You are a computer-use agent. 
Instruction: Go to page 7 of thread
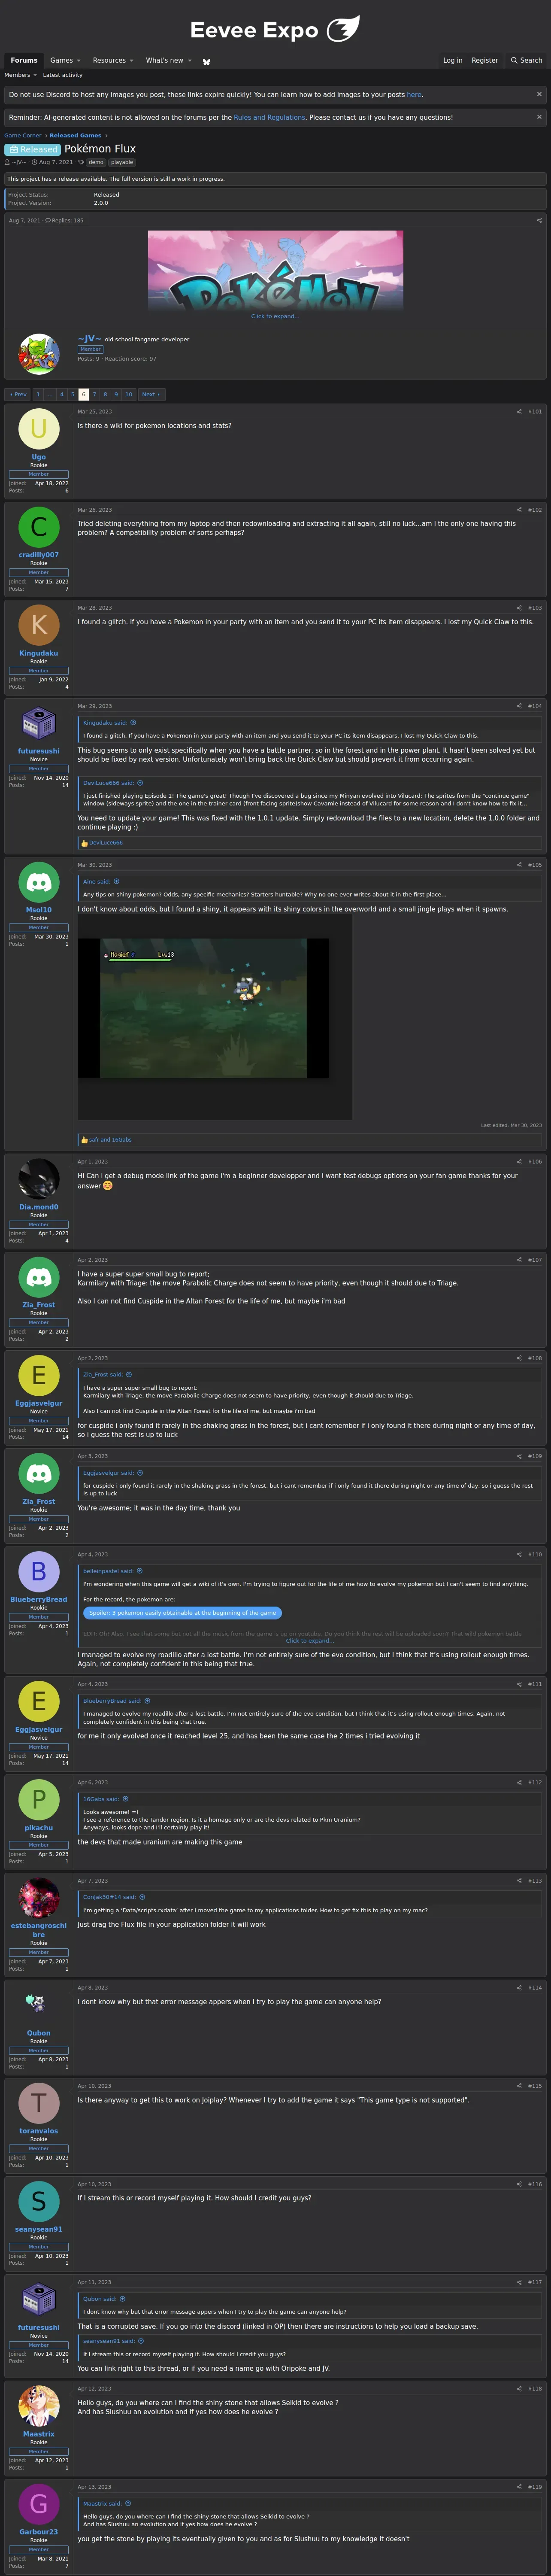pos(94,394)
